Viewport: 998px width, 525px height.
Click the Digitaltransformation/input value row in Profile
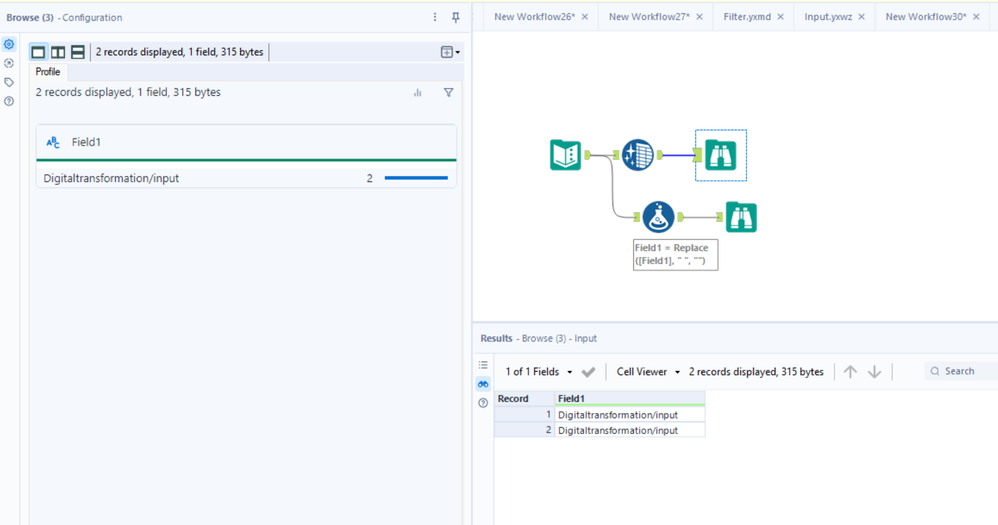pyautogui.click(x=246, y=178)
